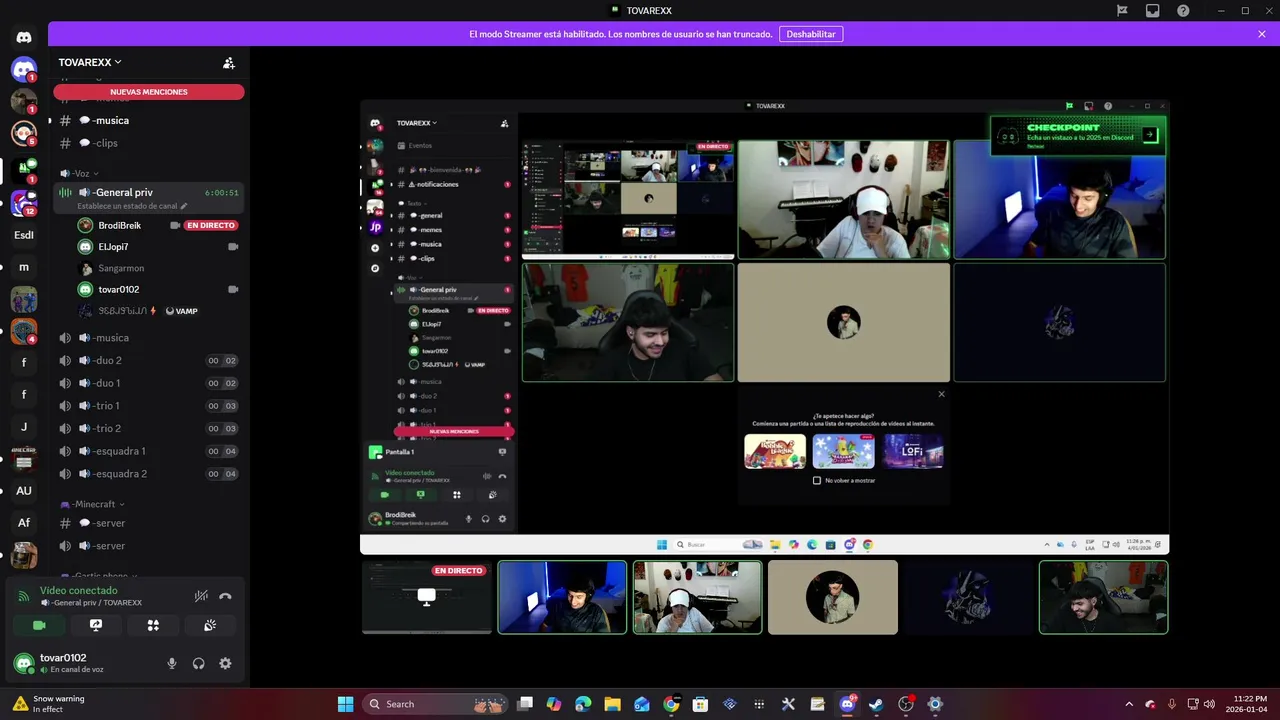Join the -esquadra 2 voice channel
Screen dimensions: 1280x720
tap(149, 474)
